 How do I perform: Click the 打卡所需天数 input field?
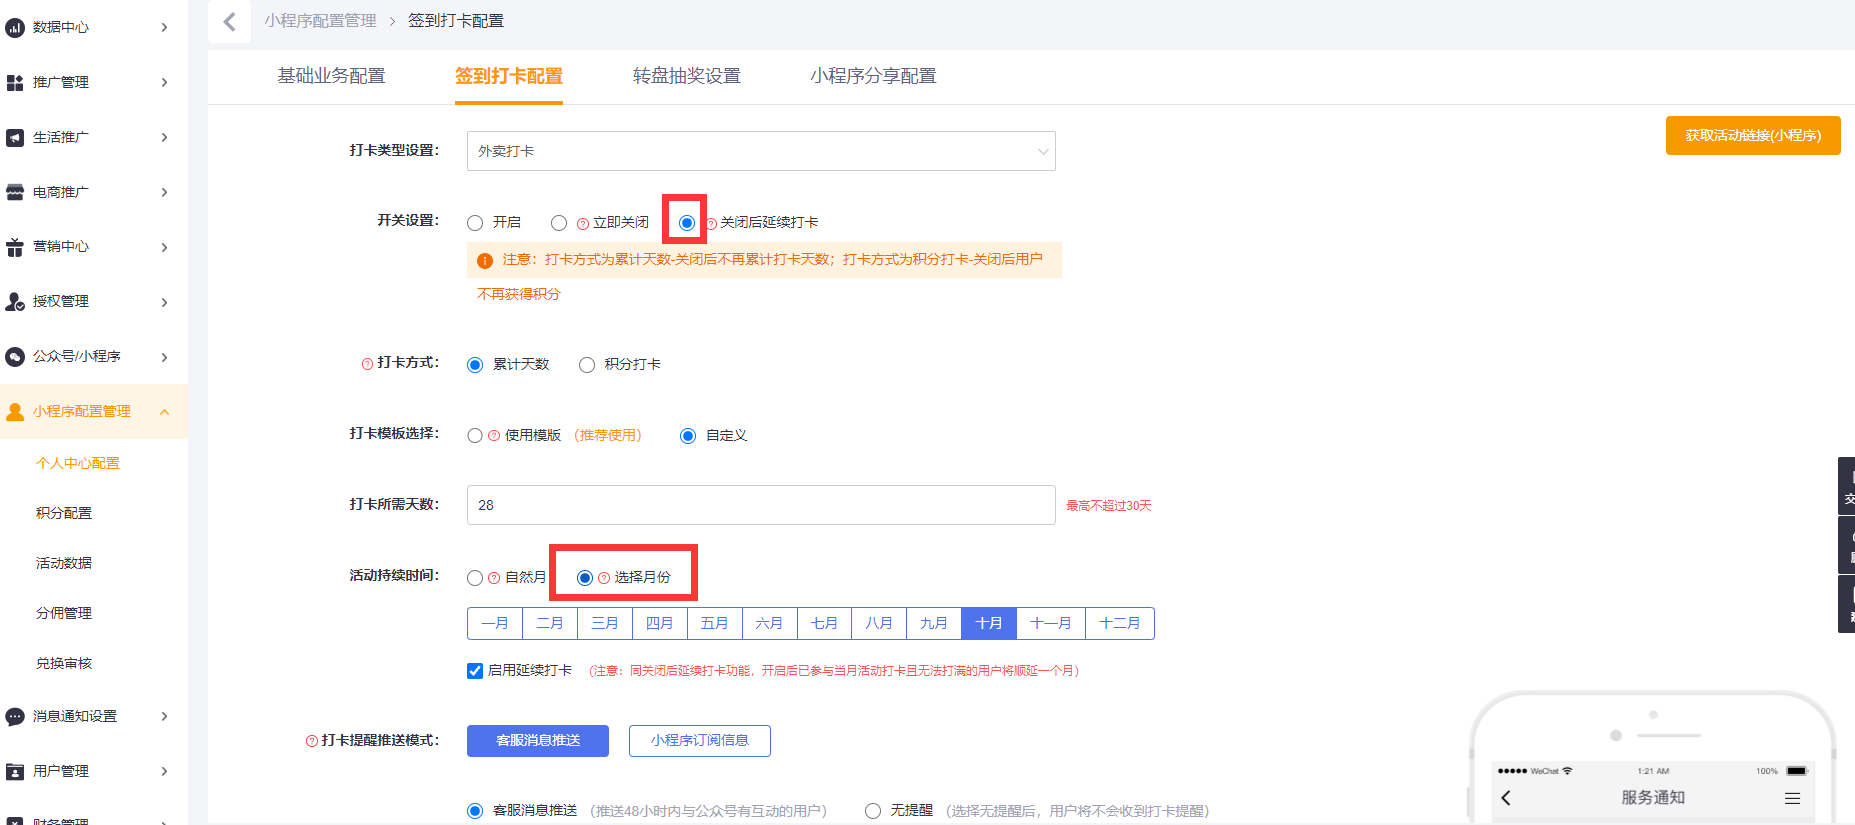click(x=760, y=505)
